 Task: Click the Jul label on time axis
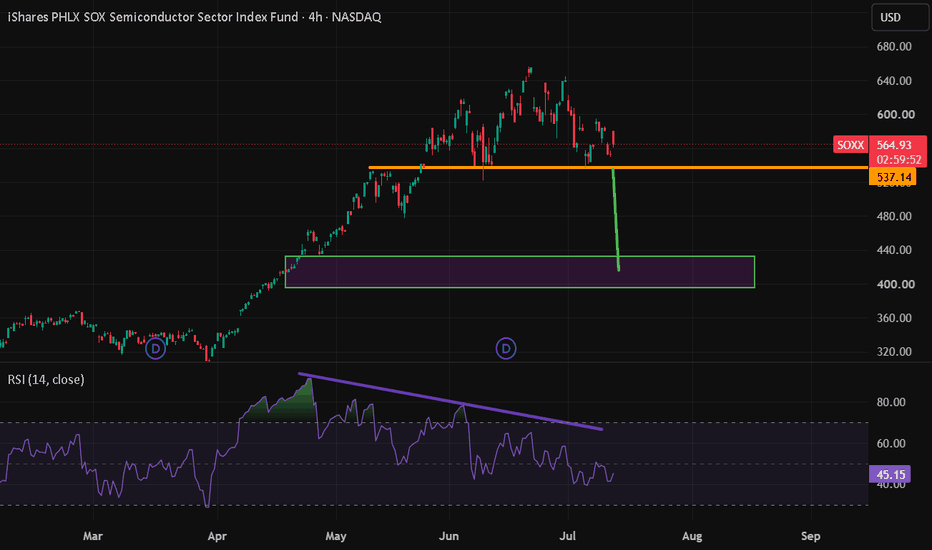[568, 536]
